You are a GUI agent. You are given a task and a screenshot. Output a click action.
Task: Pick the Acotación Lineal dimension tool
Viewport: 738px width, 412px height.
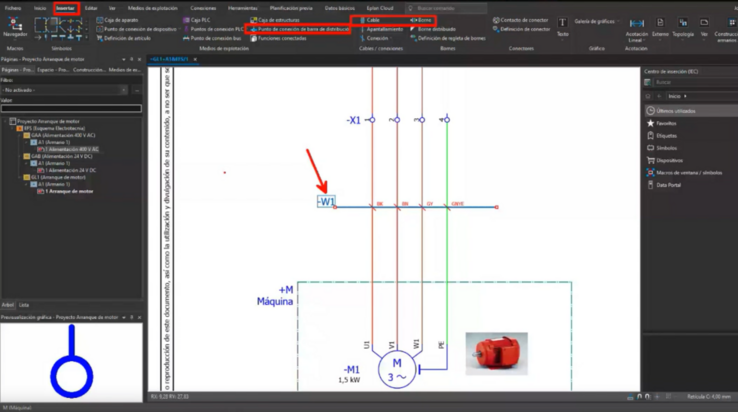click(636, 30)
